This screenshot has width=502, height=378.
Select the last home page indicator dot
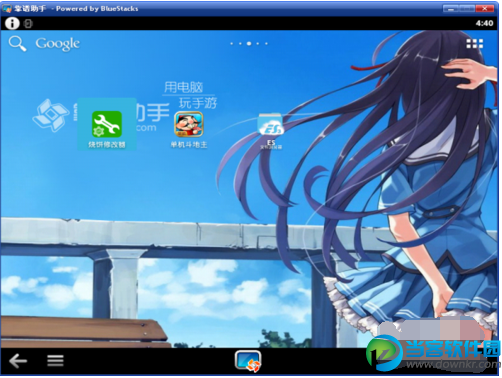click(266, 44)
